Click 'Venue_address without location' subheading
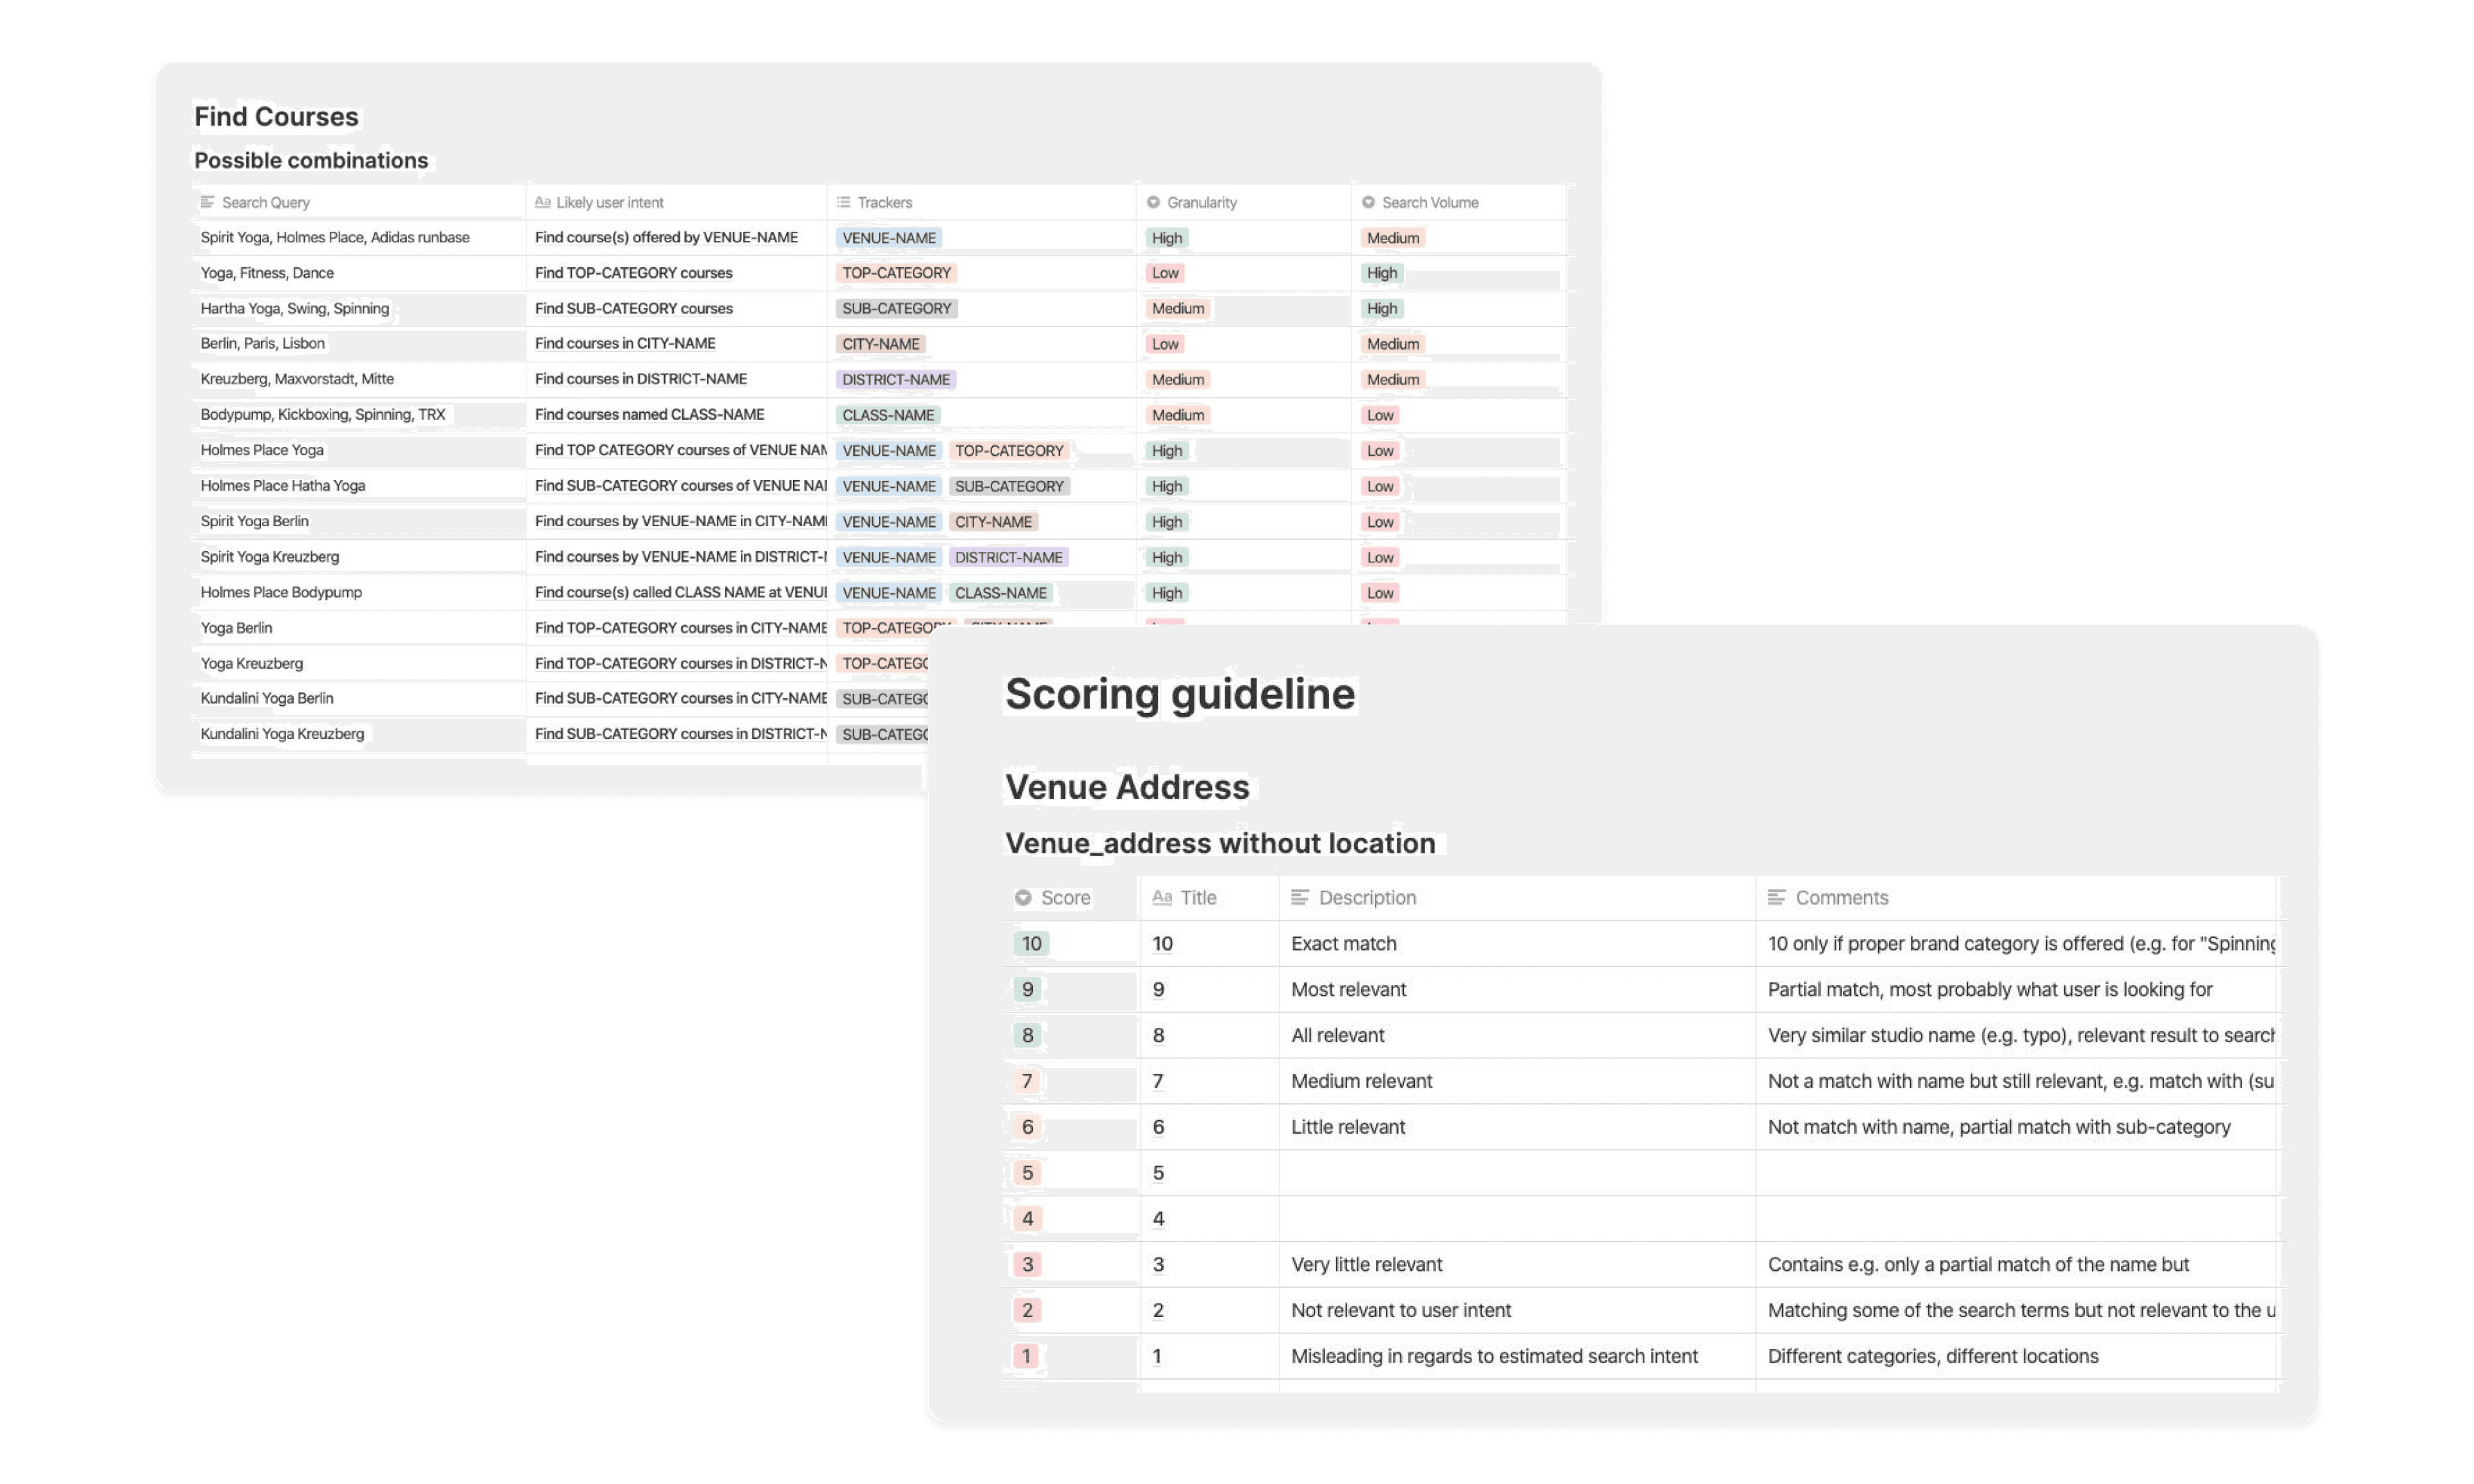The height and width of the screenshot is (1484, 2474). pos(1220,843)
